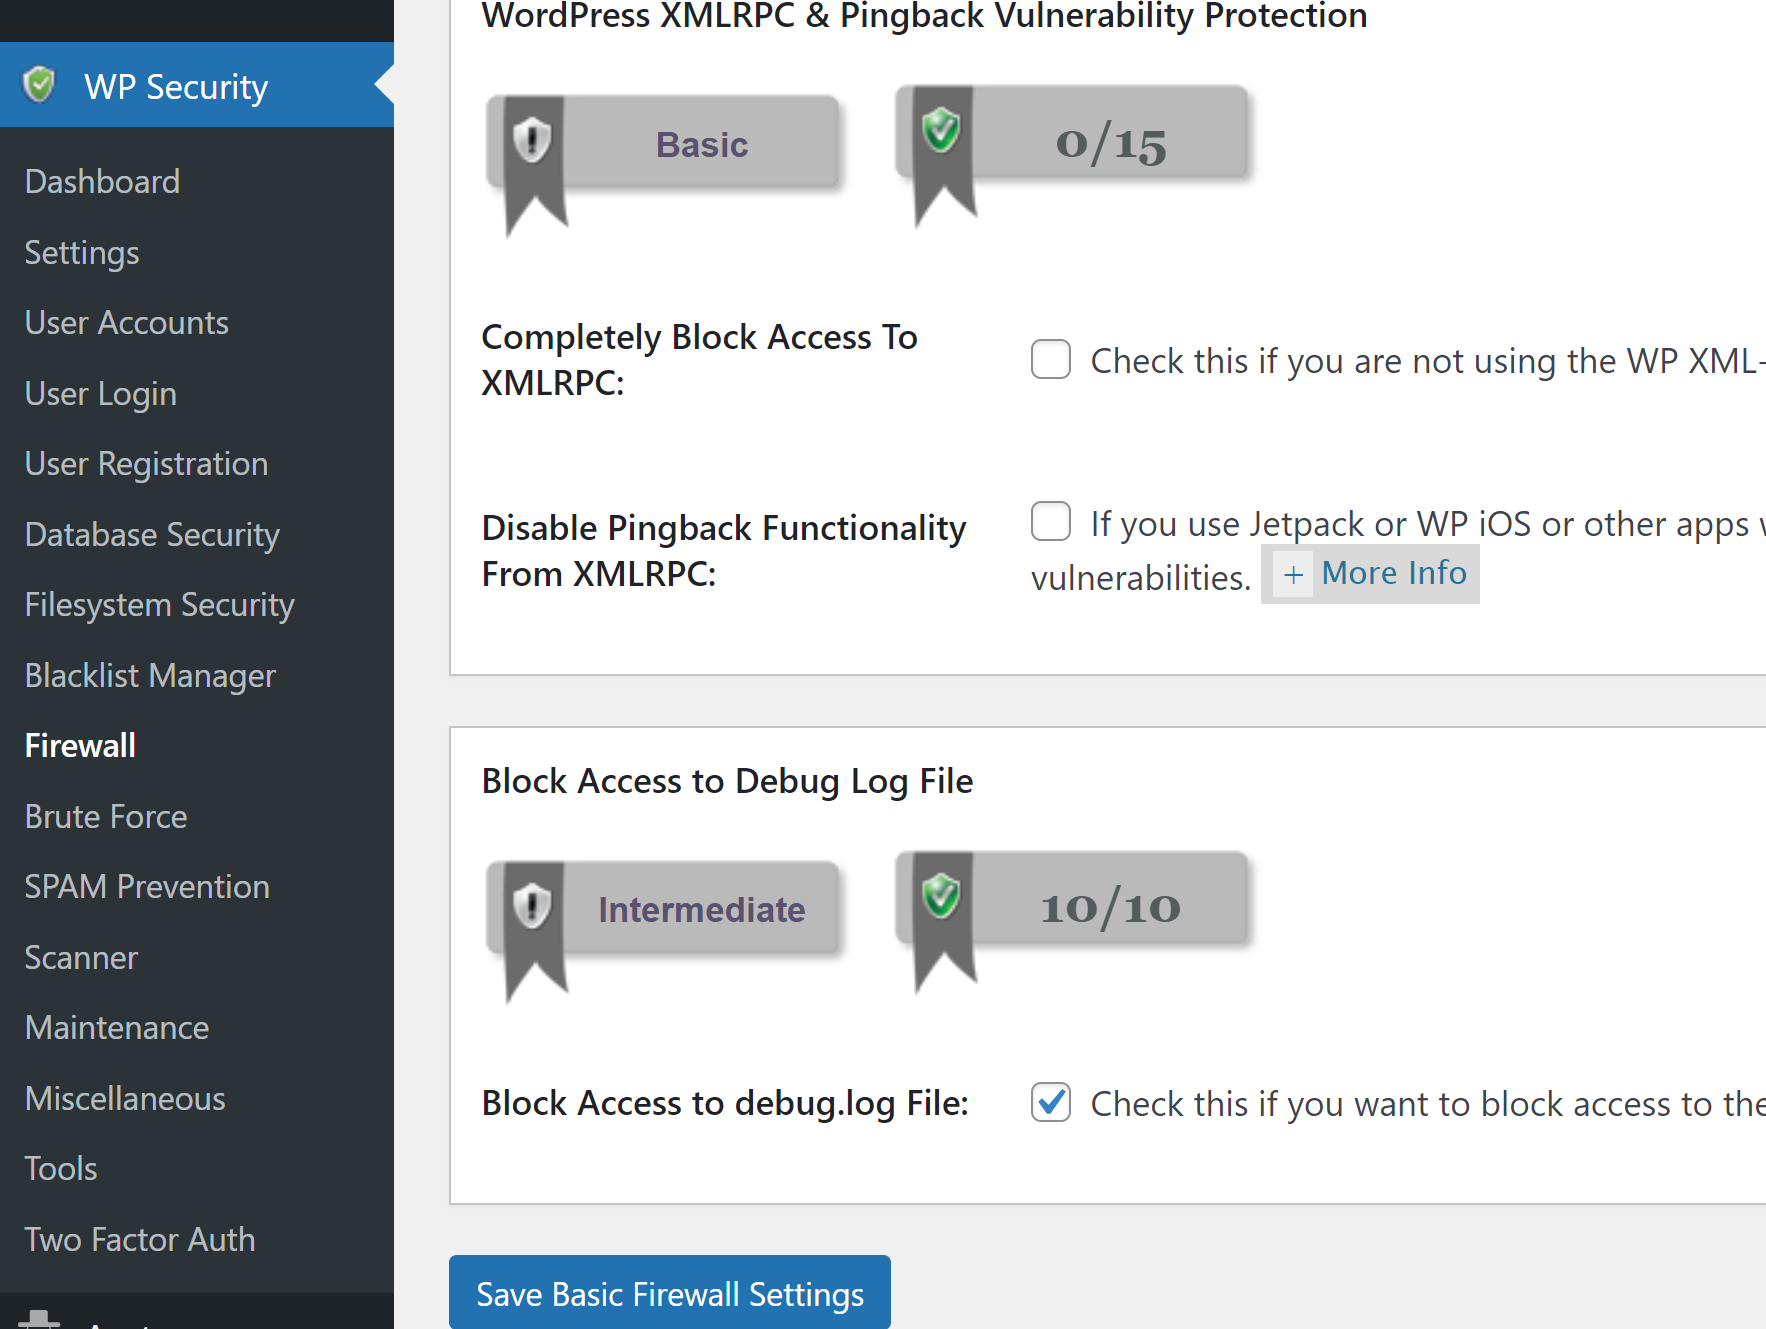The image size is (1766, 1329).
Task: Click the green shield on the 0/15 badge
Action: click(x=941, y=130)
